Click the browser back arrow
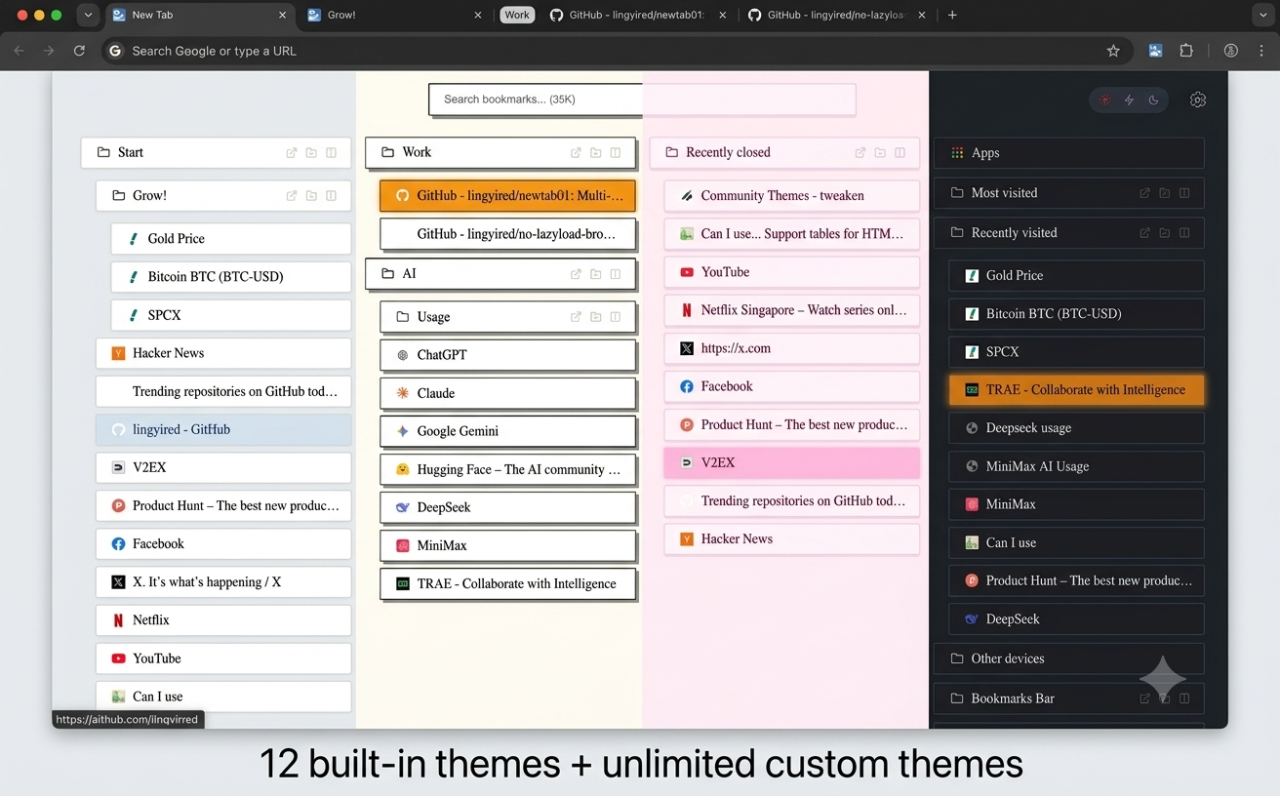The height and width of the screenshot is (800, 1280). click(19, 51)
